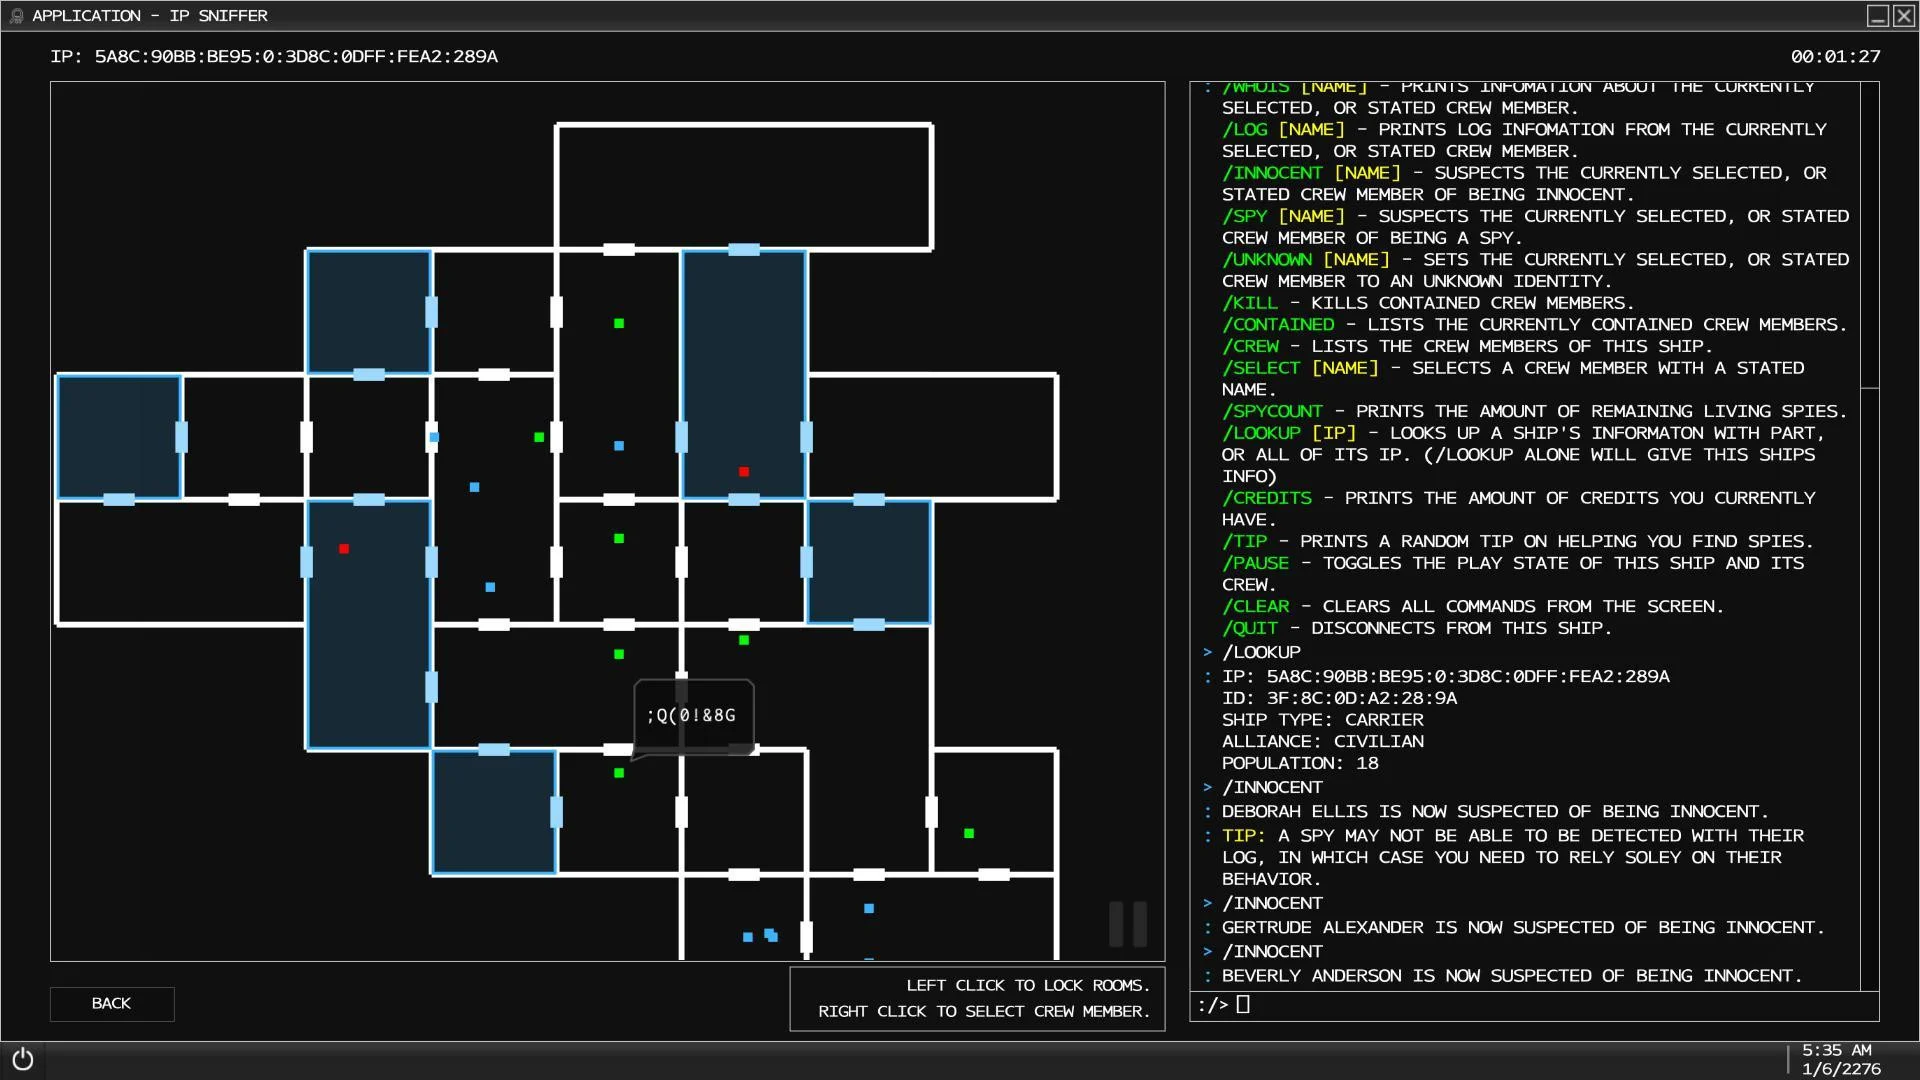Screen dimensions: 1920x1080
Task: Unlock the right-side dark blue room
Action: pos(869,562)
